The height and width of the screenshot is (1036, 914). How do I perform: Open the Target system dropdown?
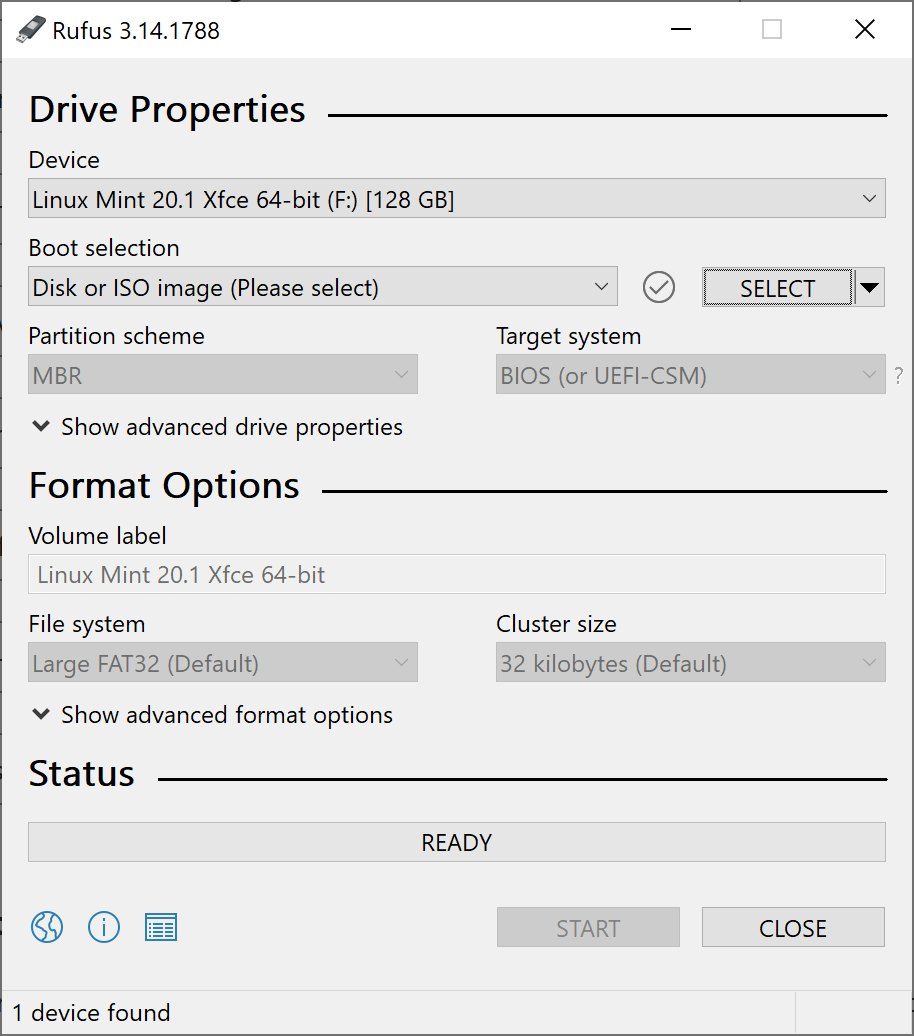pos(690,376)
